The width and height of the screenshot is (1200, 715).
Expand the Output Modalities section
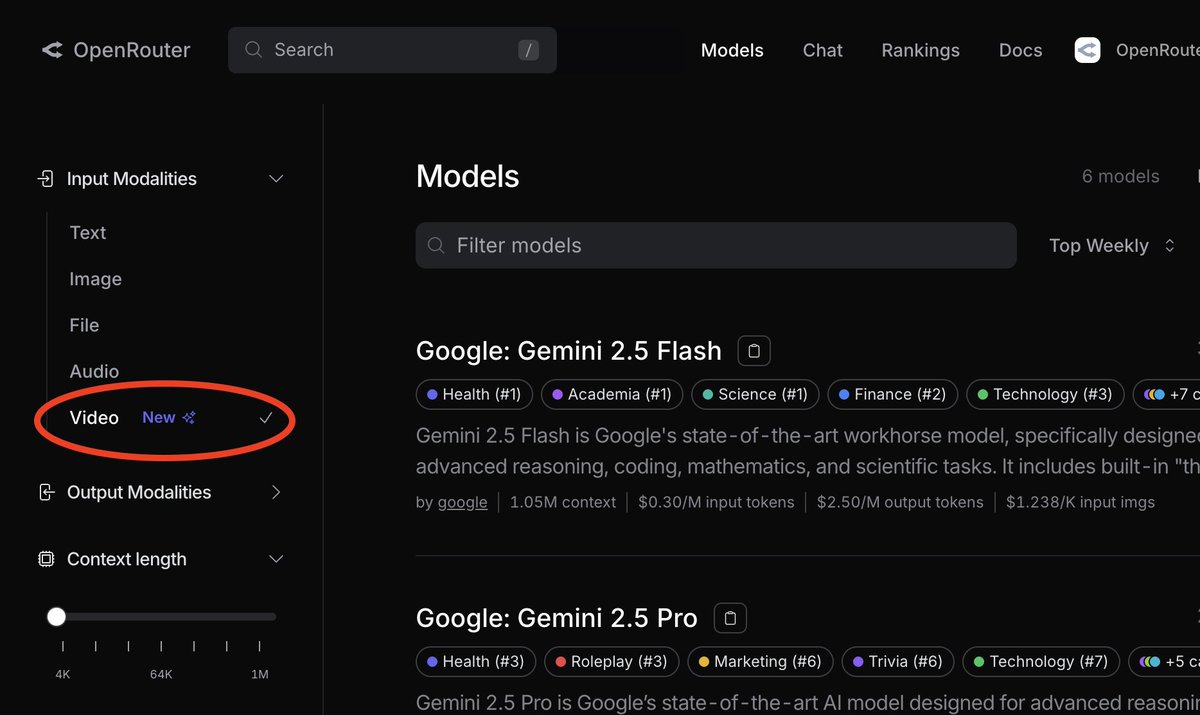click(x=277, y=492)
